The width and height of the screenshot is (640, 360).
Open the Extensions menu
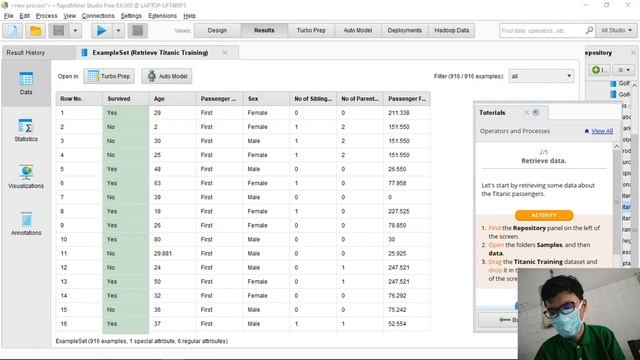pyautogui.click(x=162, y=16)
